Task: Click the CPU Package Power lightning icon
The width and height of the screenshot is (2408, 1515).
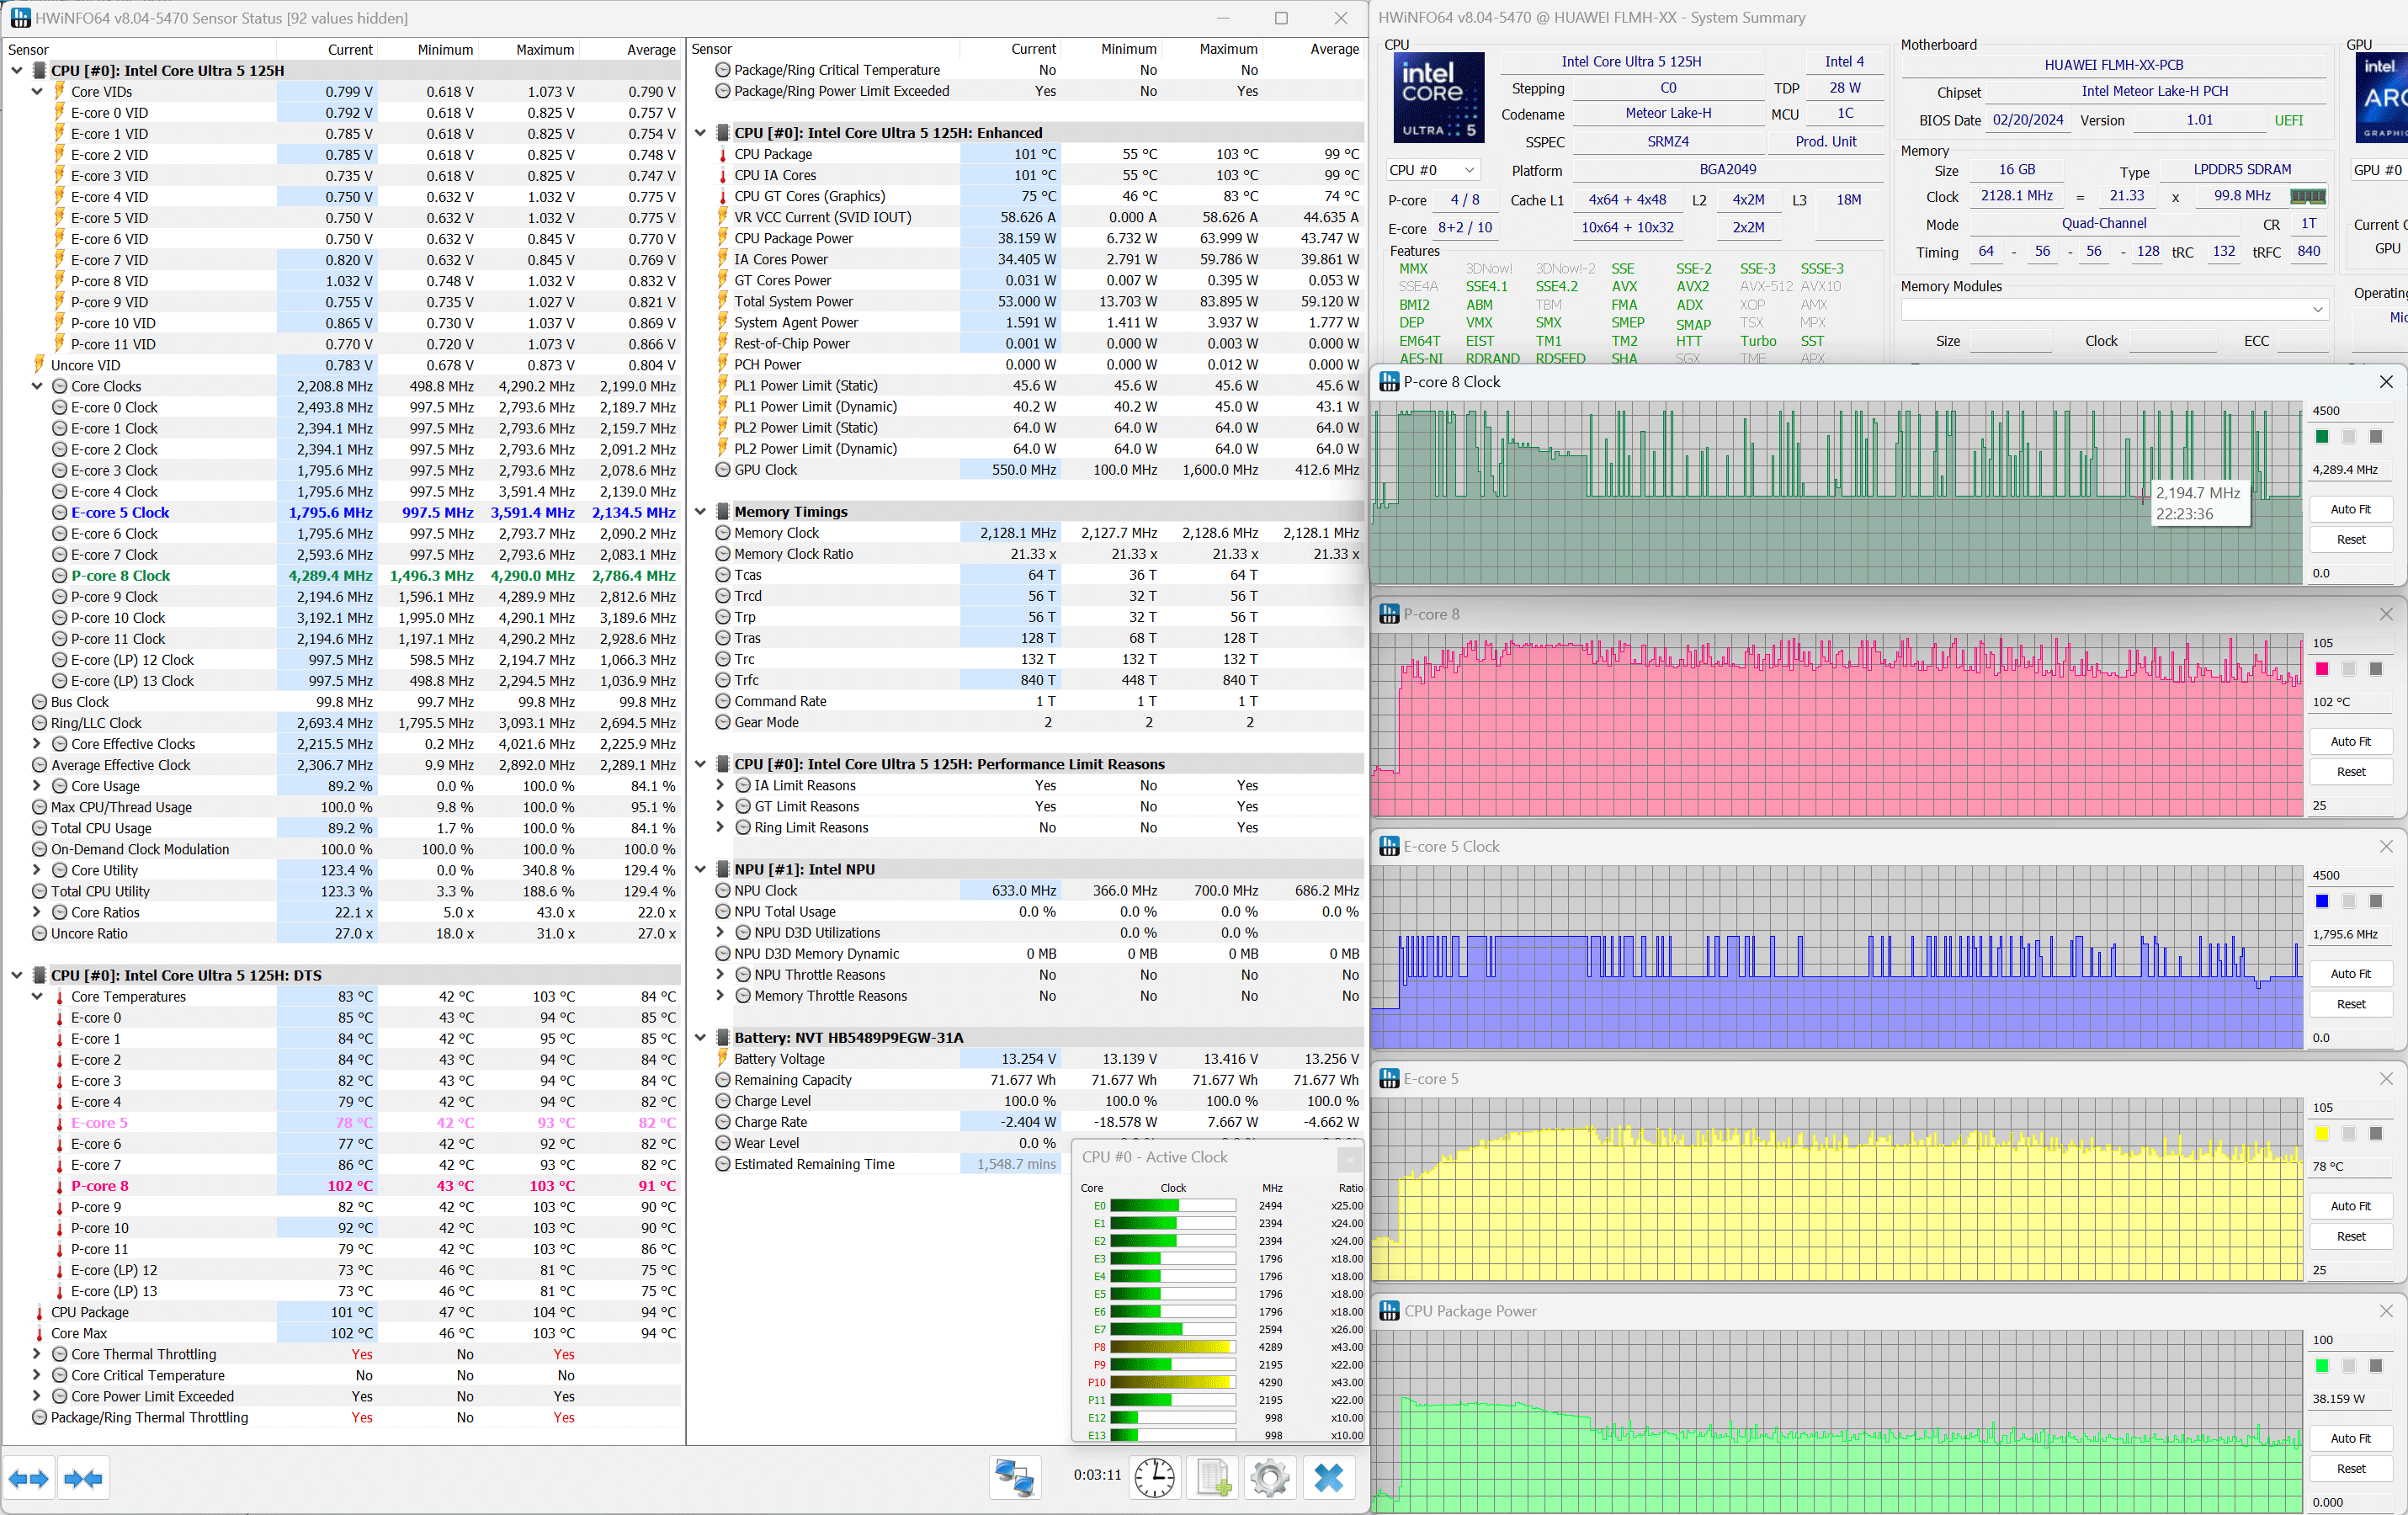Action: click(x=722, y=238)
